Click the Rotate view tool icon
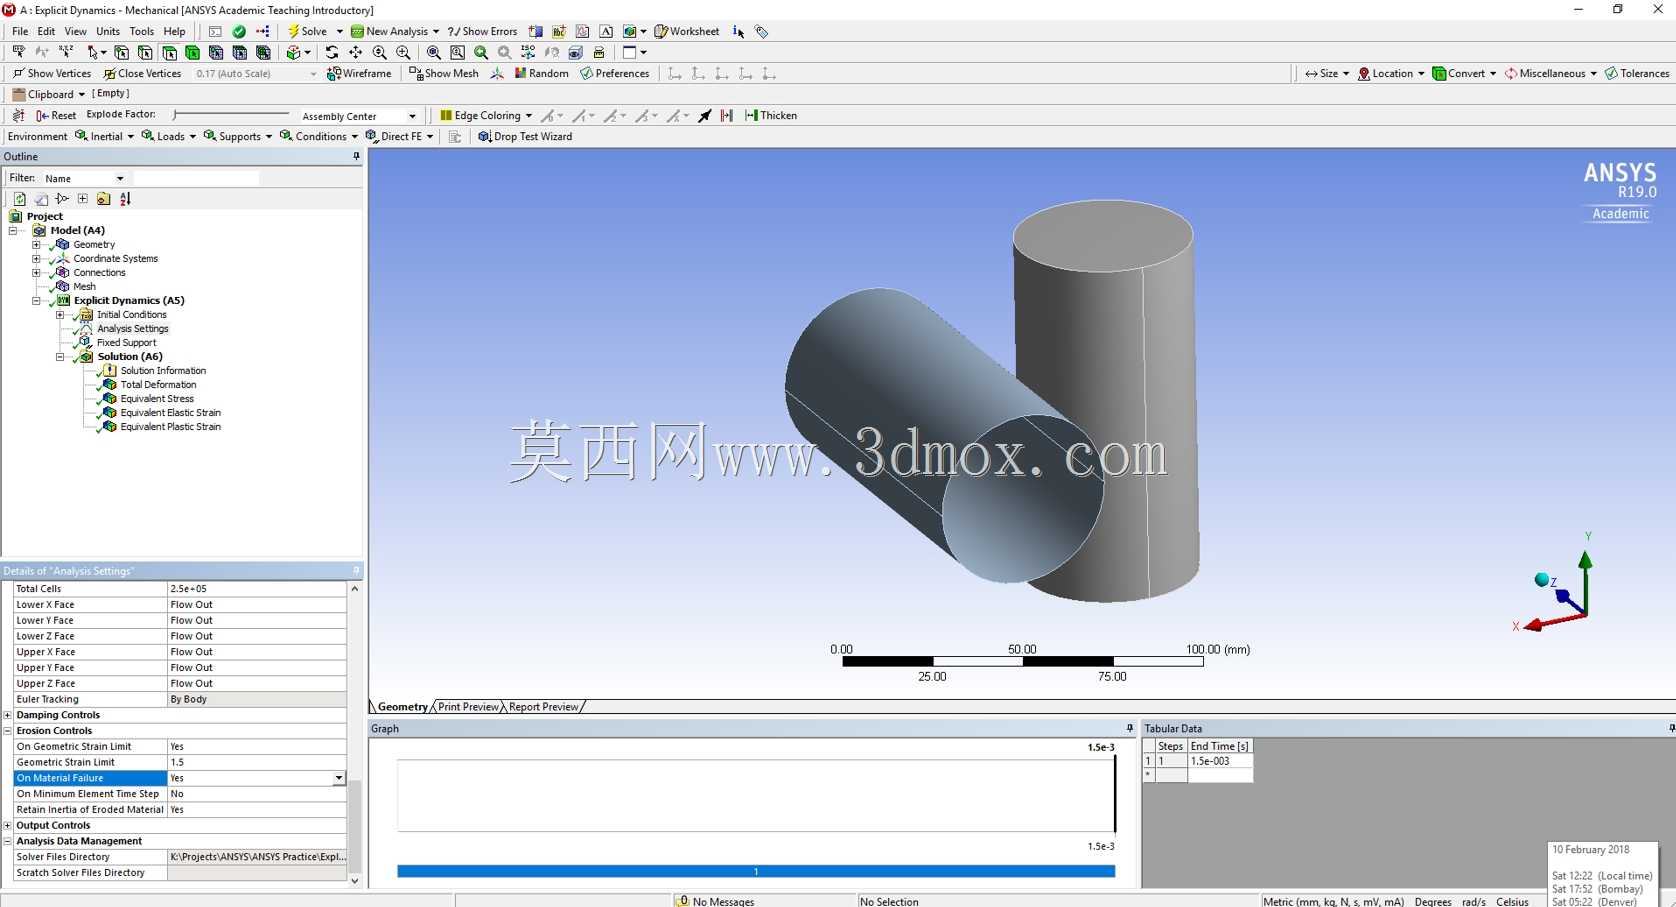The width and height of the screenshot is (1676, 907). [x=332, y=52]
